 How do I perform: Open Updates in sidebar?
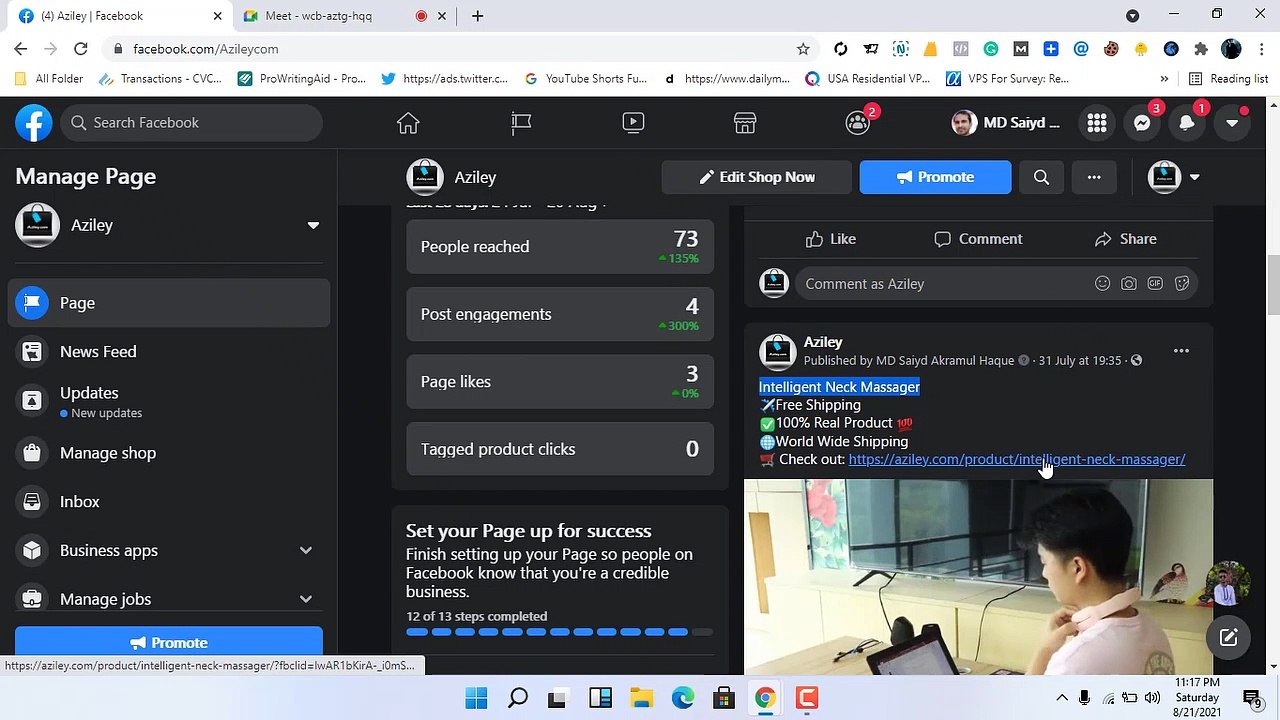pos(169,402)
